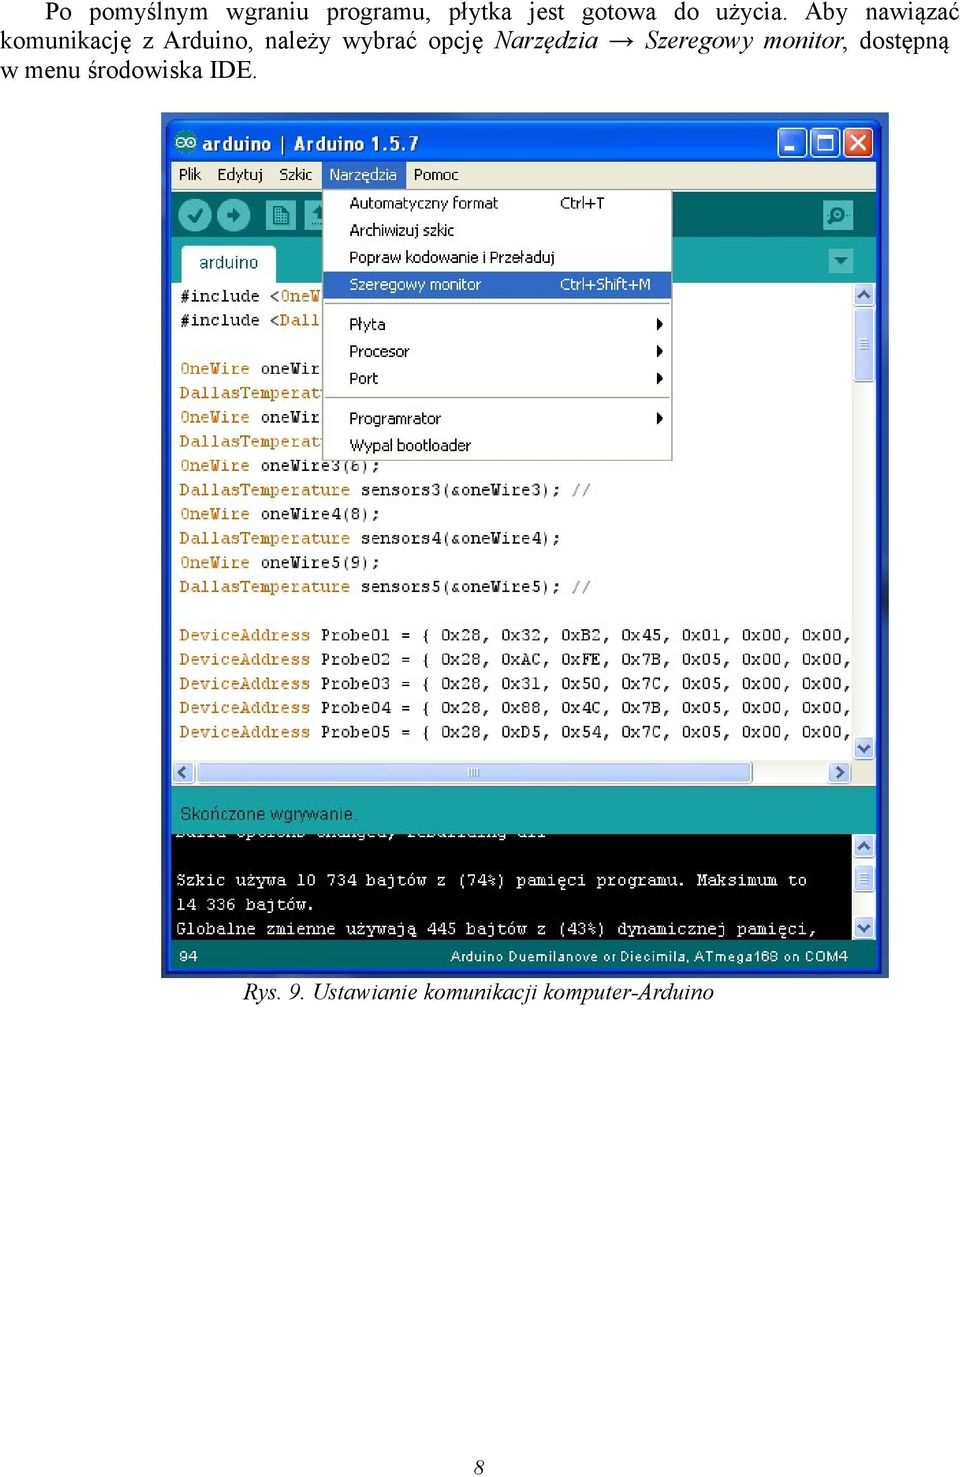Switch to the arduino sketch tab

coord(229,262)
